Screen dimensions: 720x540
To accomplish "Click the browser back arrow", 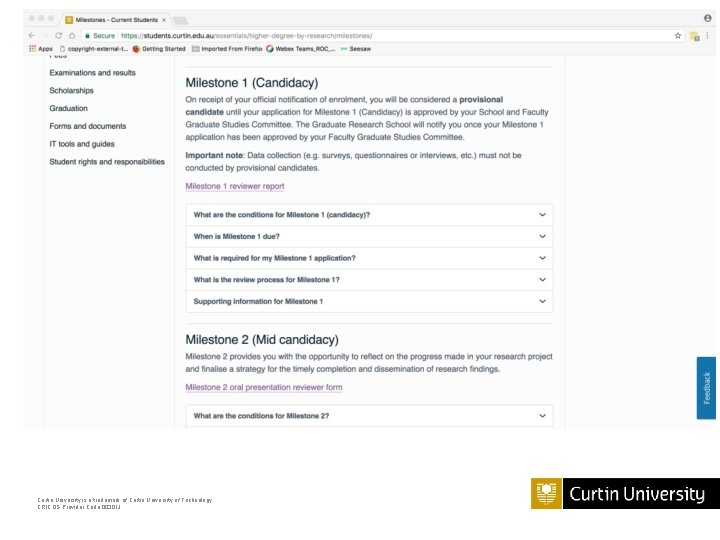I will [31, 35].
